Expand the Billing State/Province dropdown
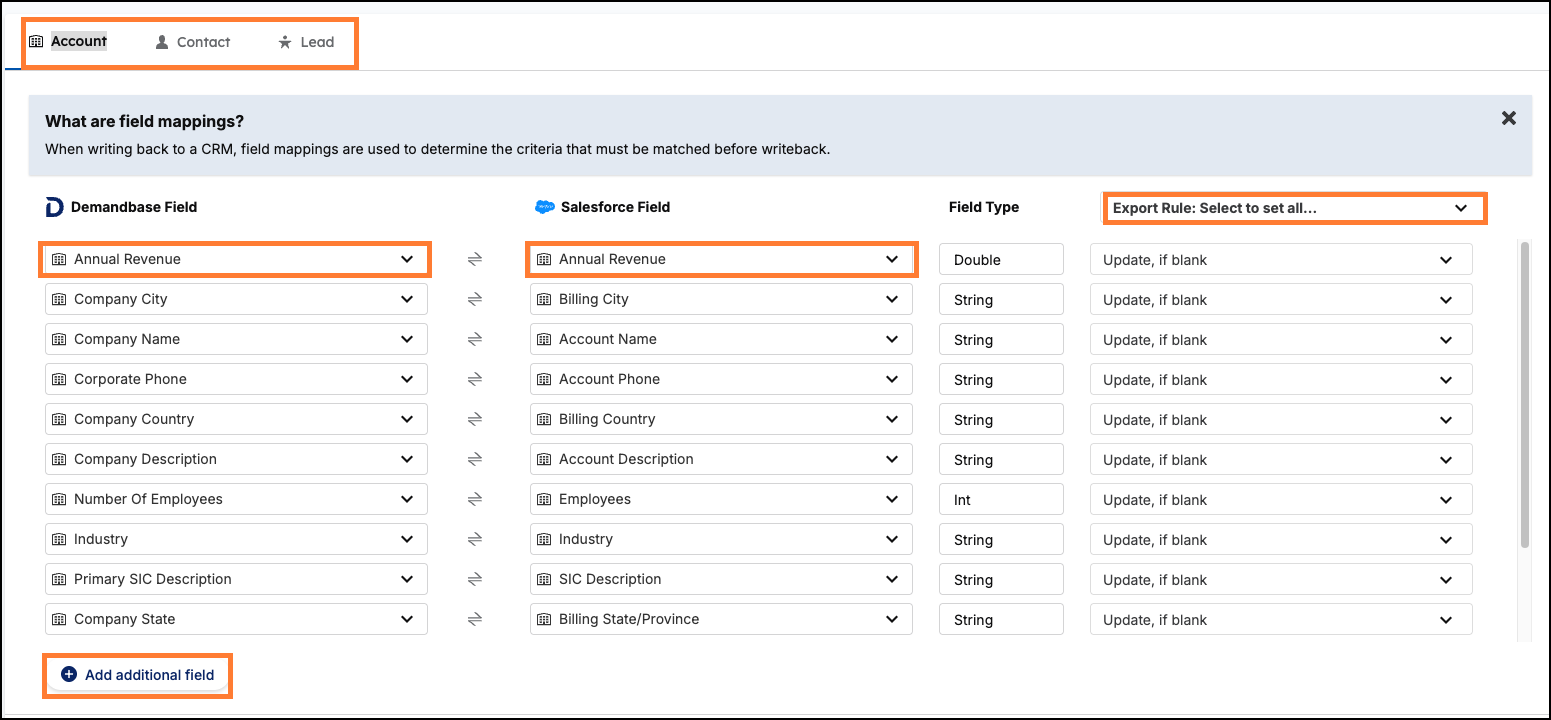Viewport: 1551px width, 720px height. pyautogui.click(x=721, y=619)
